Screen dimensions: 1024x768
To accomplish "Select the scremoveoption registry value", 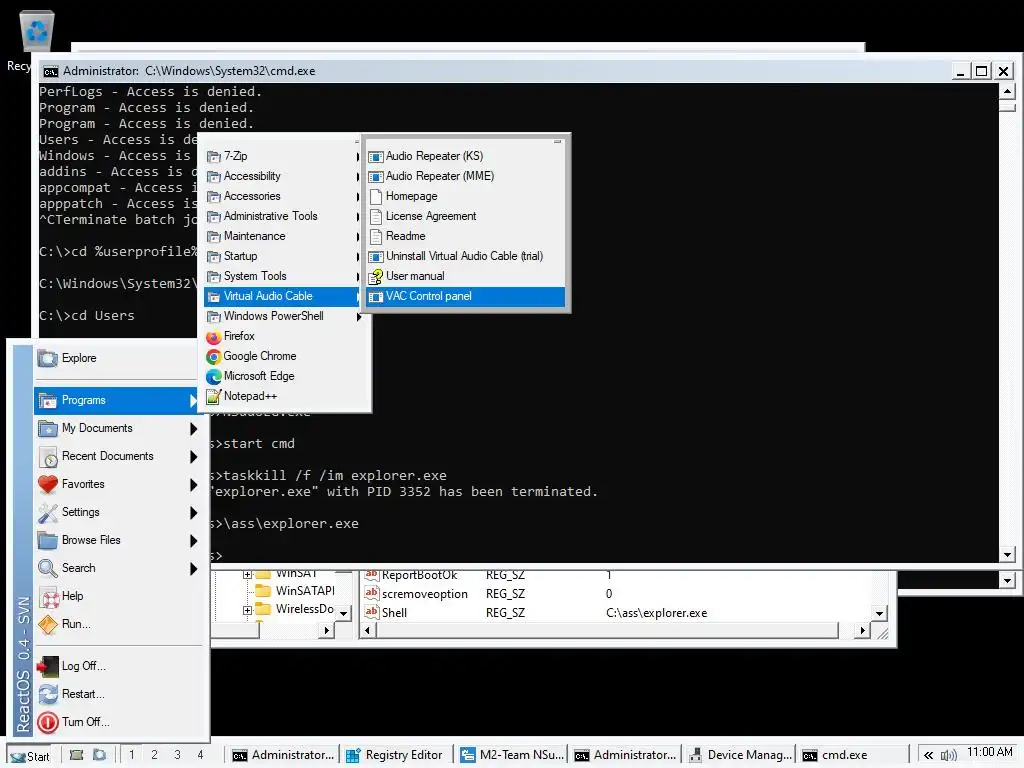I will tap(424, 594).
